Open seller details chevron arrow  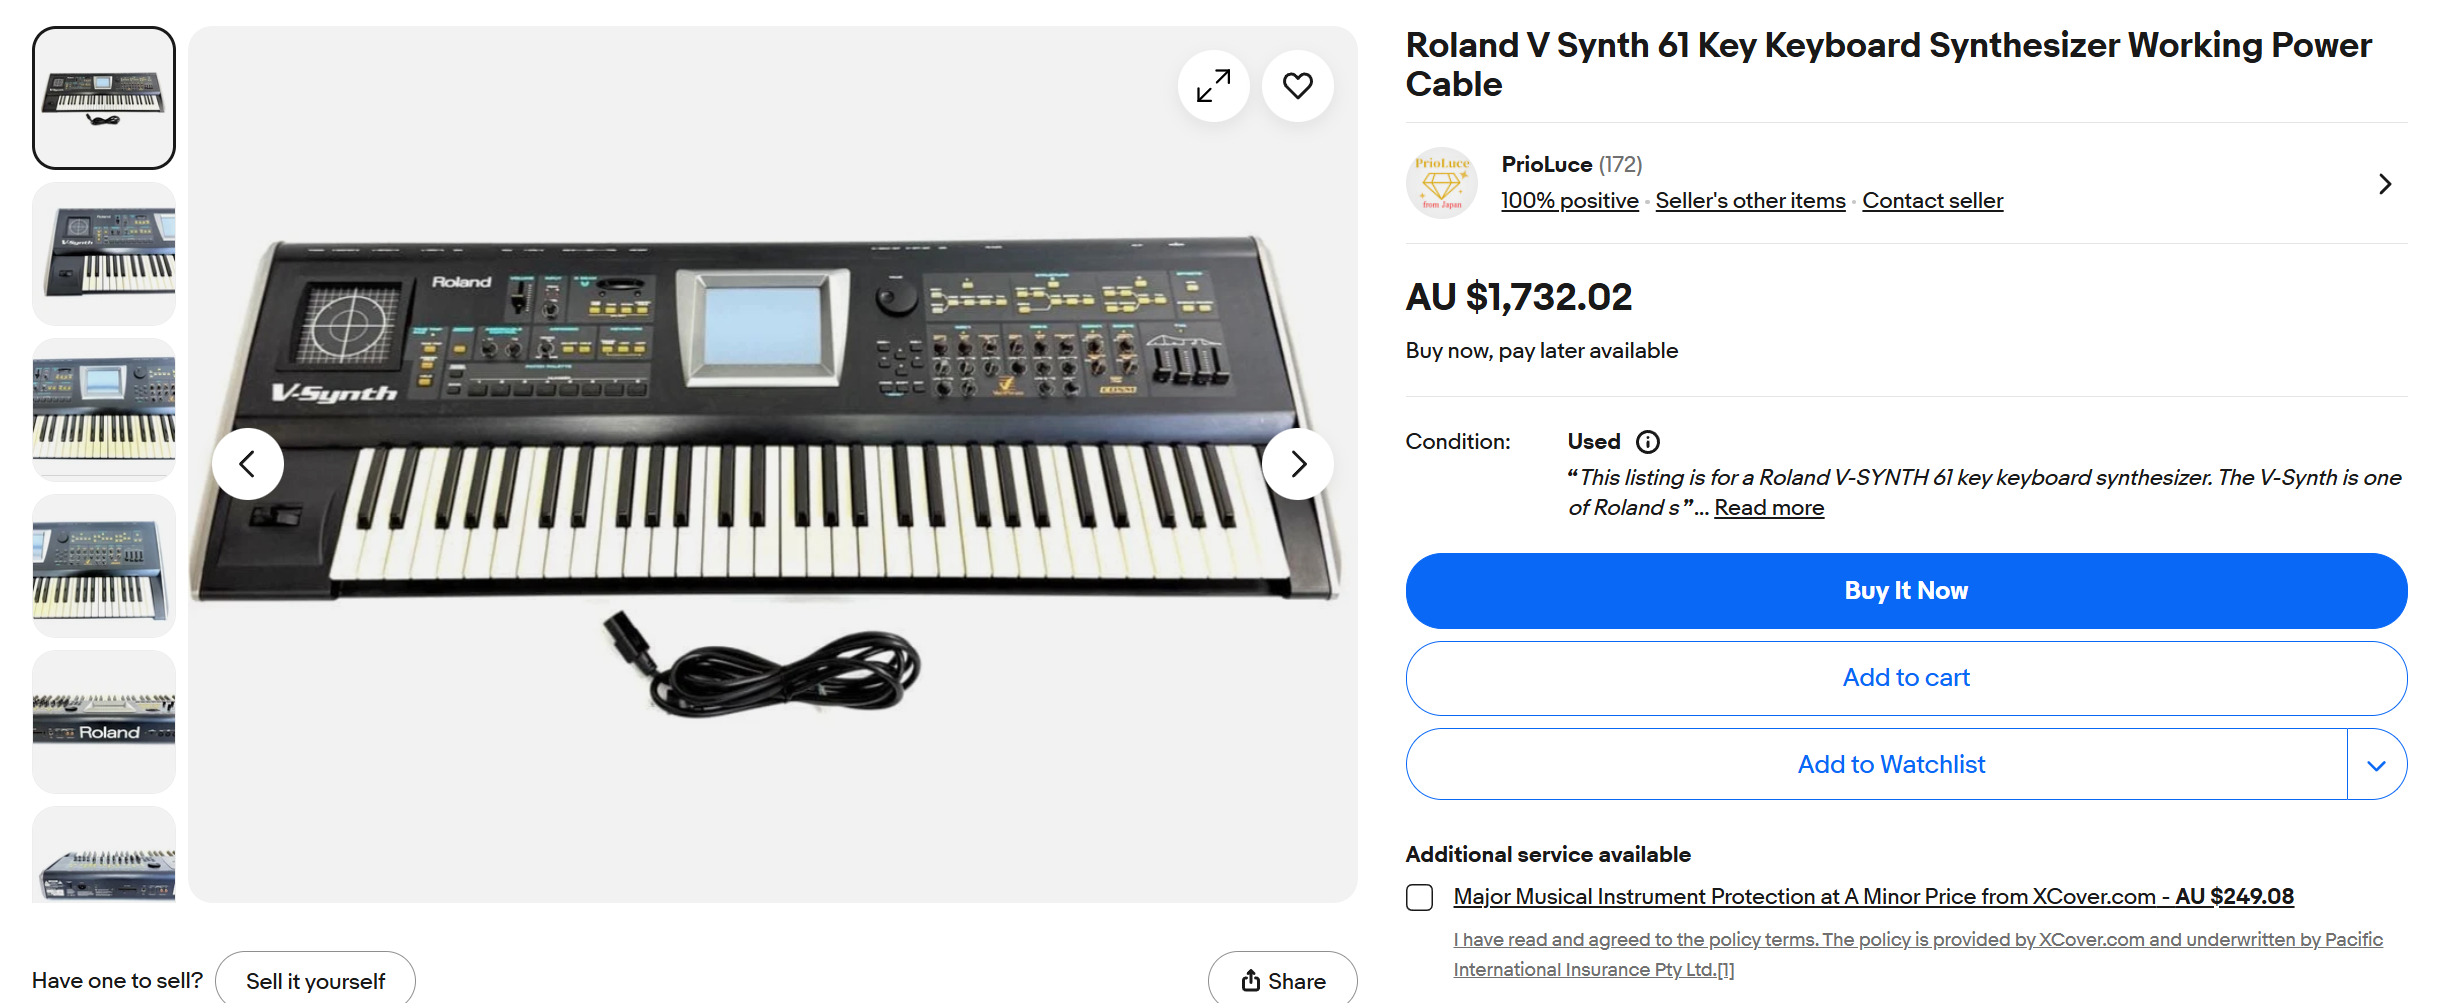[2384, 184]
